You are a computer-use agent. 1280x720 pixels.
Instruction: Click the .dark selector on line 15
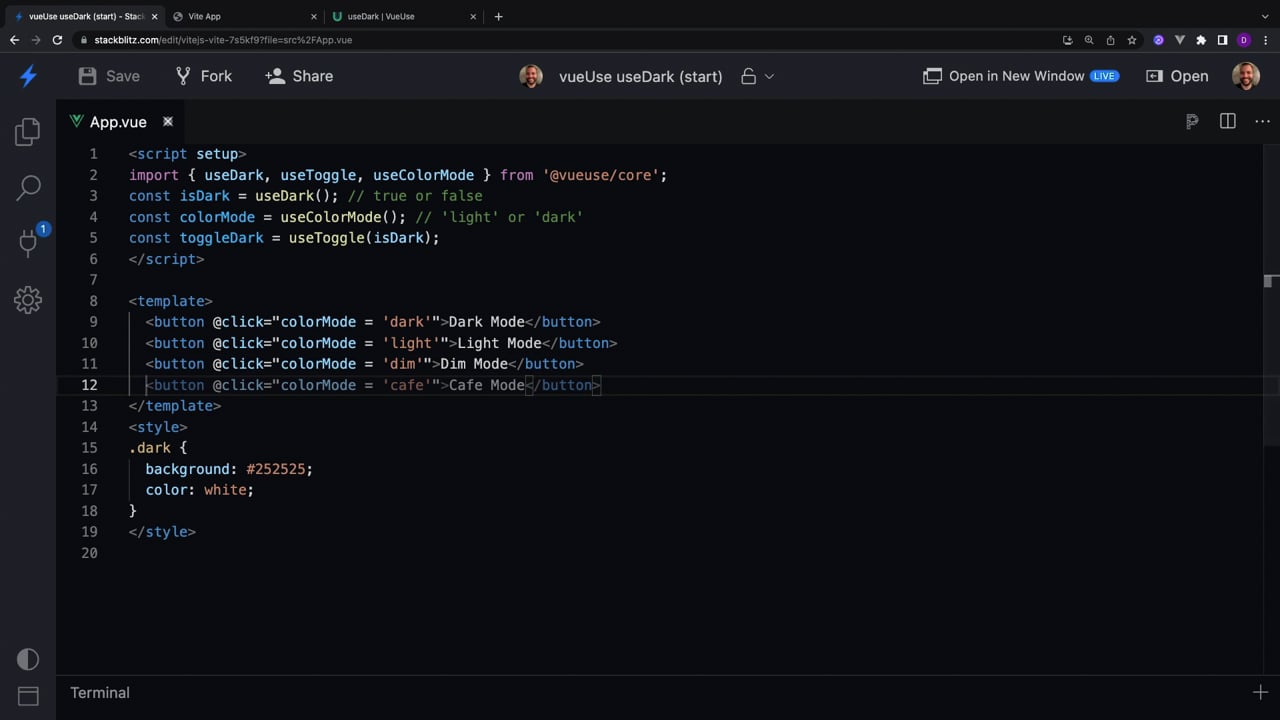pos(150,448)
